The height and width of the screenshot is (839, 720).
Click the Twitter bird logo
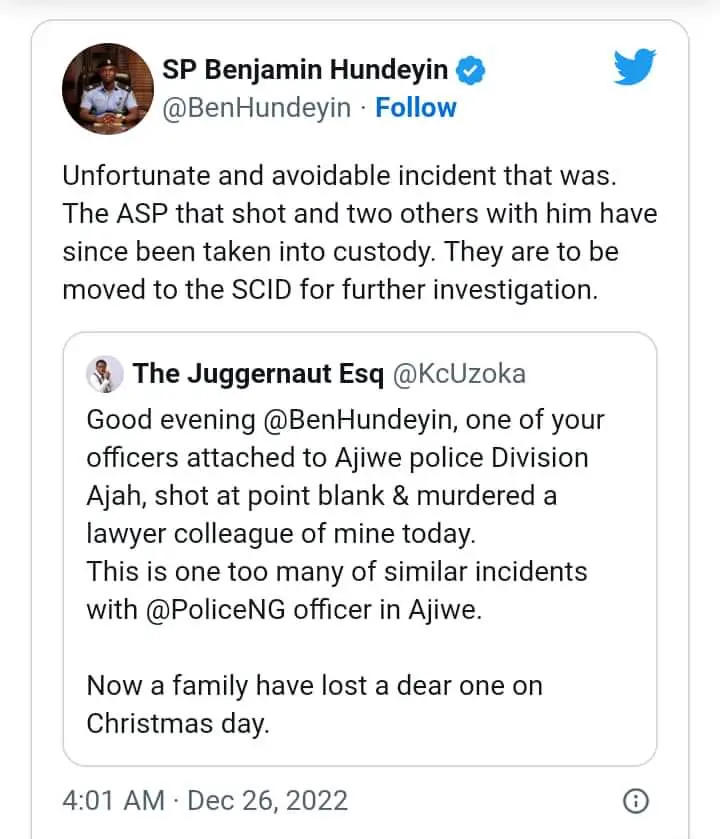tap(634, 67)
